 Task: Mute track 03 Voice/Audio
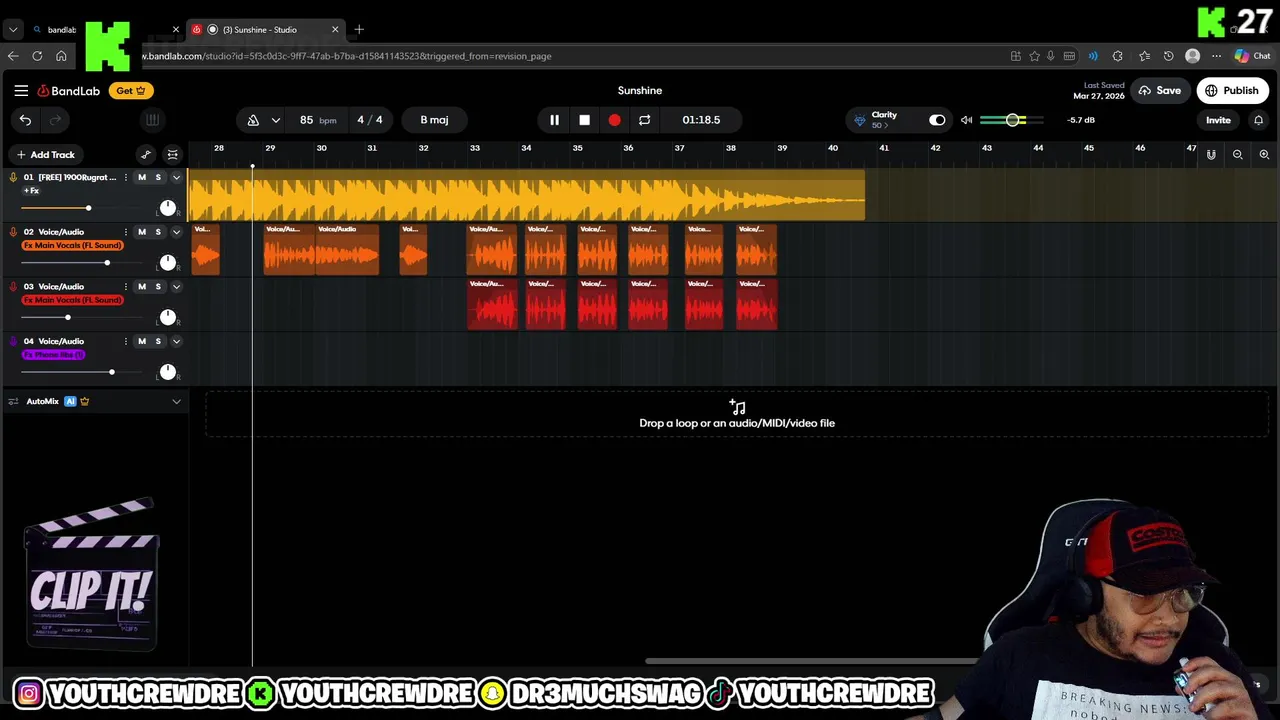(x=141, y=287)
